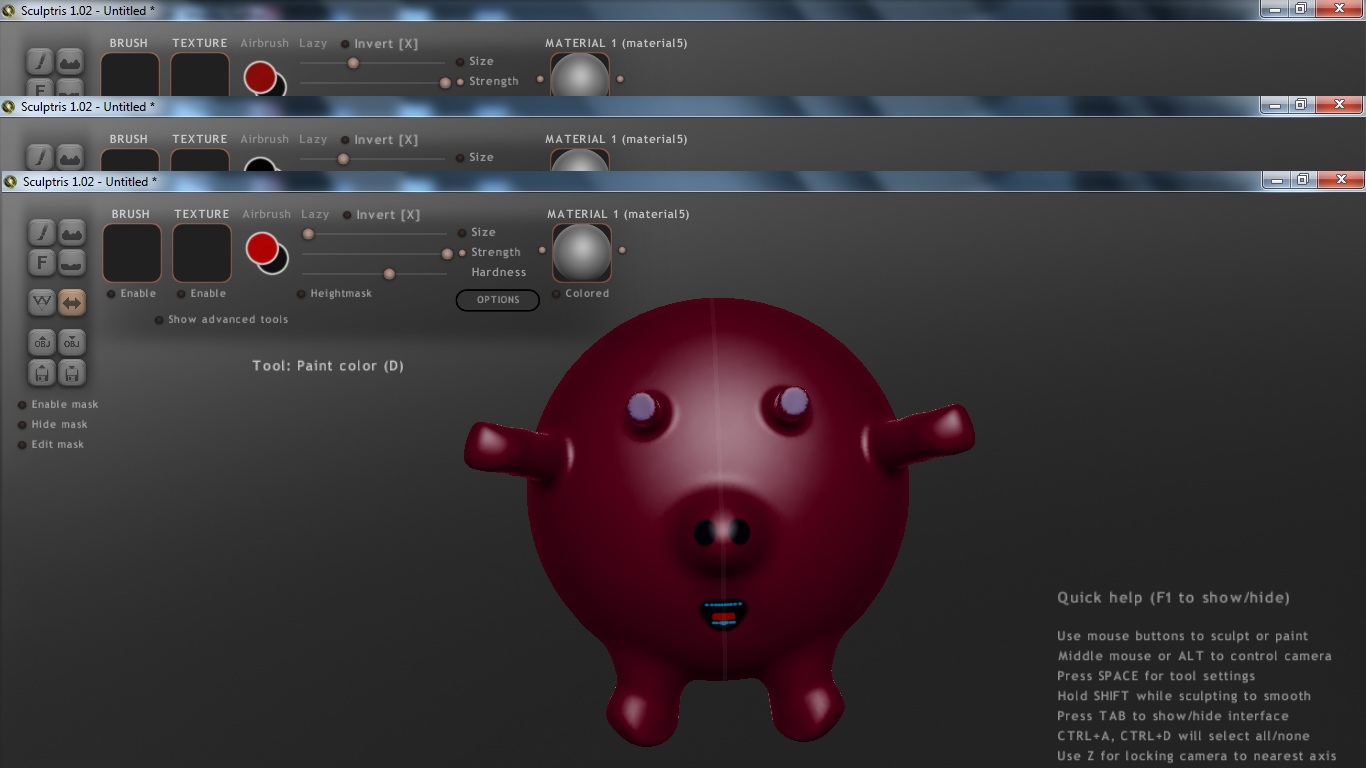The width and height of the screenshot is (1366, 768).
Task: Click the dot right of material sphere
Action: tap(622, 250)
